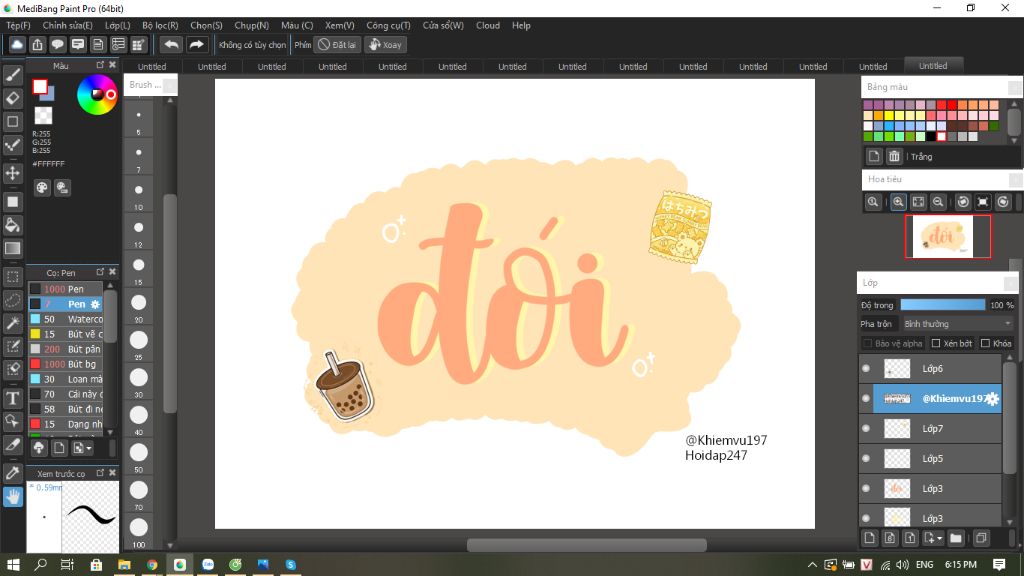Pick the black swatch in palette
The width and height of the screenshot is (1024, 576).
coord(931,136)
